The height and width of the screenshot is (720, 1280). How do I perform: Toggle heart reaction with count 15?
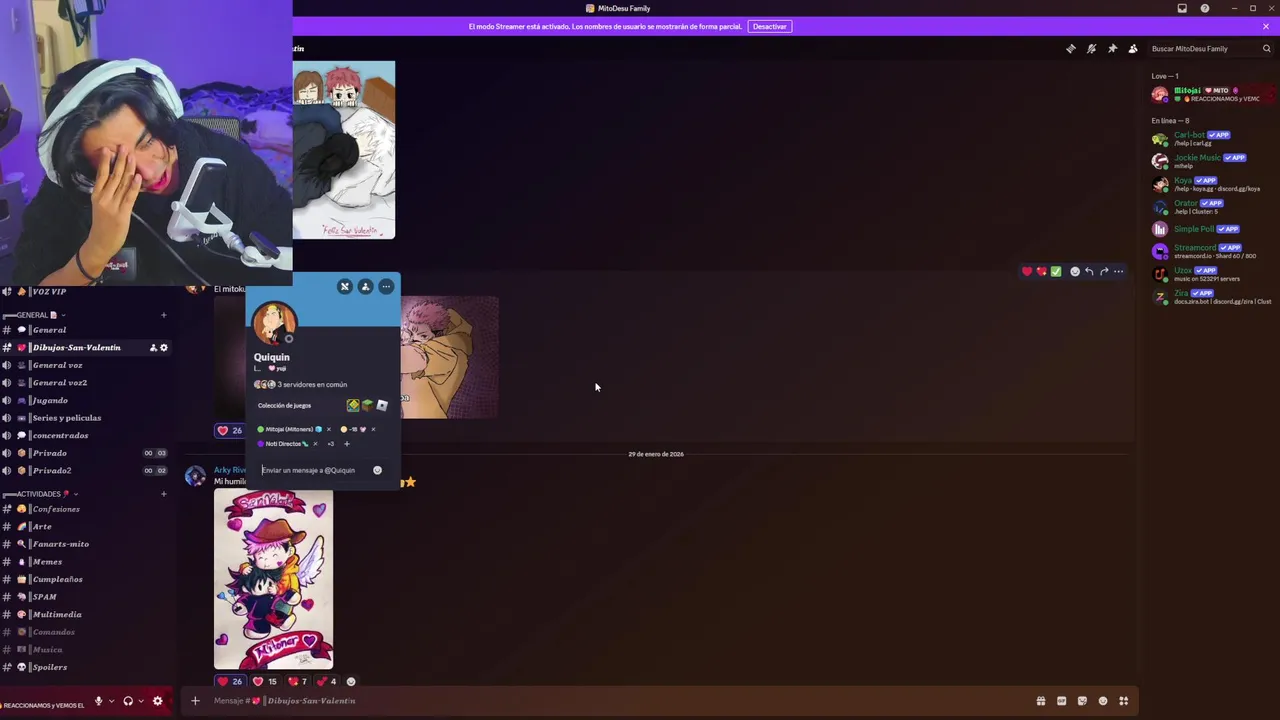pyautogui.click(x=264, y=682)
